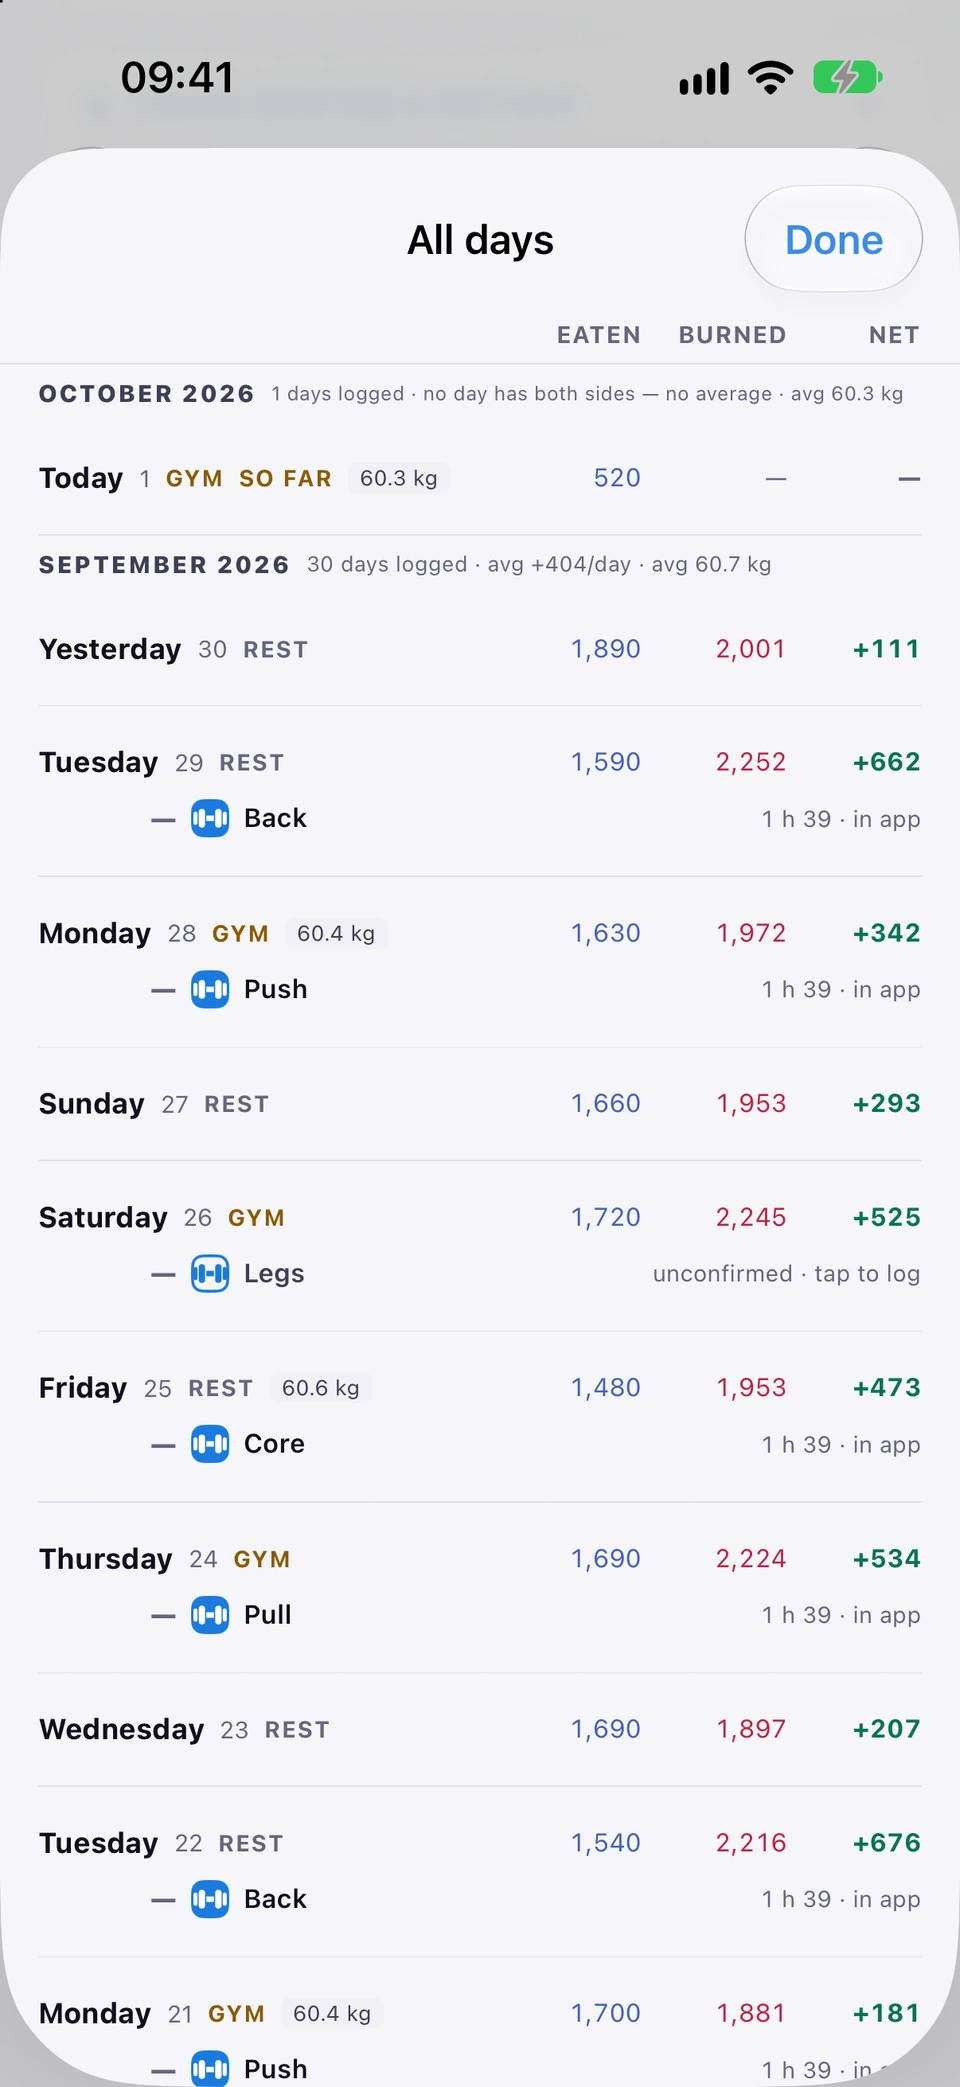Tap the GYM tag on Saturday 26
The width and height of the screenshot is (960, 2087).
[256, 1218]
